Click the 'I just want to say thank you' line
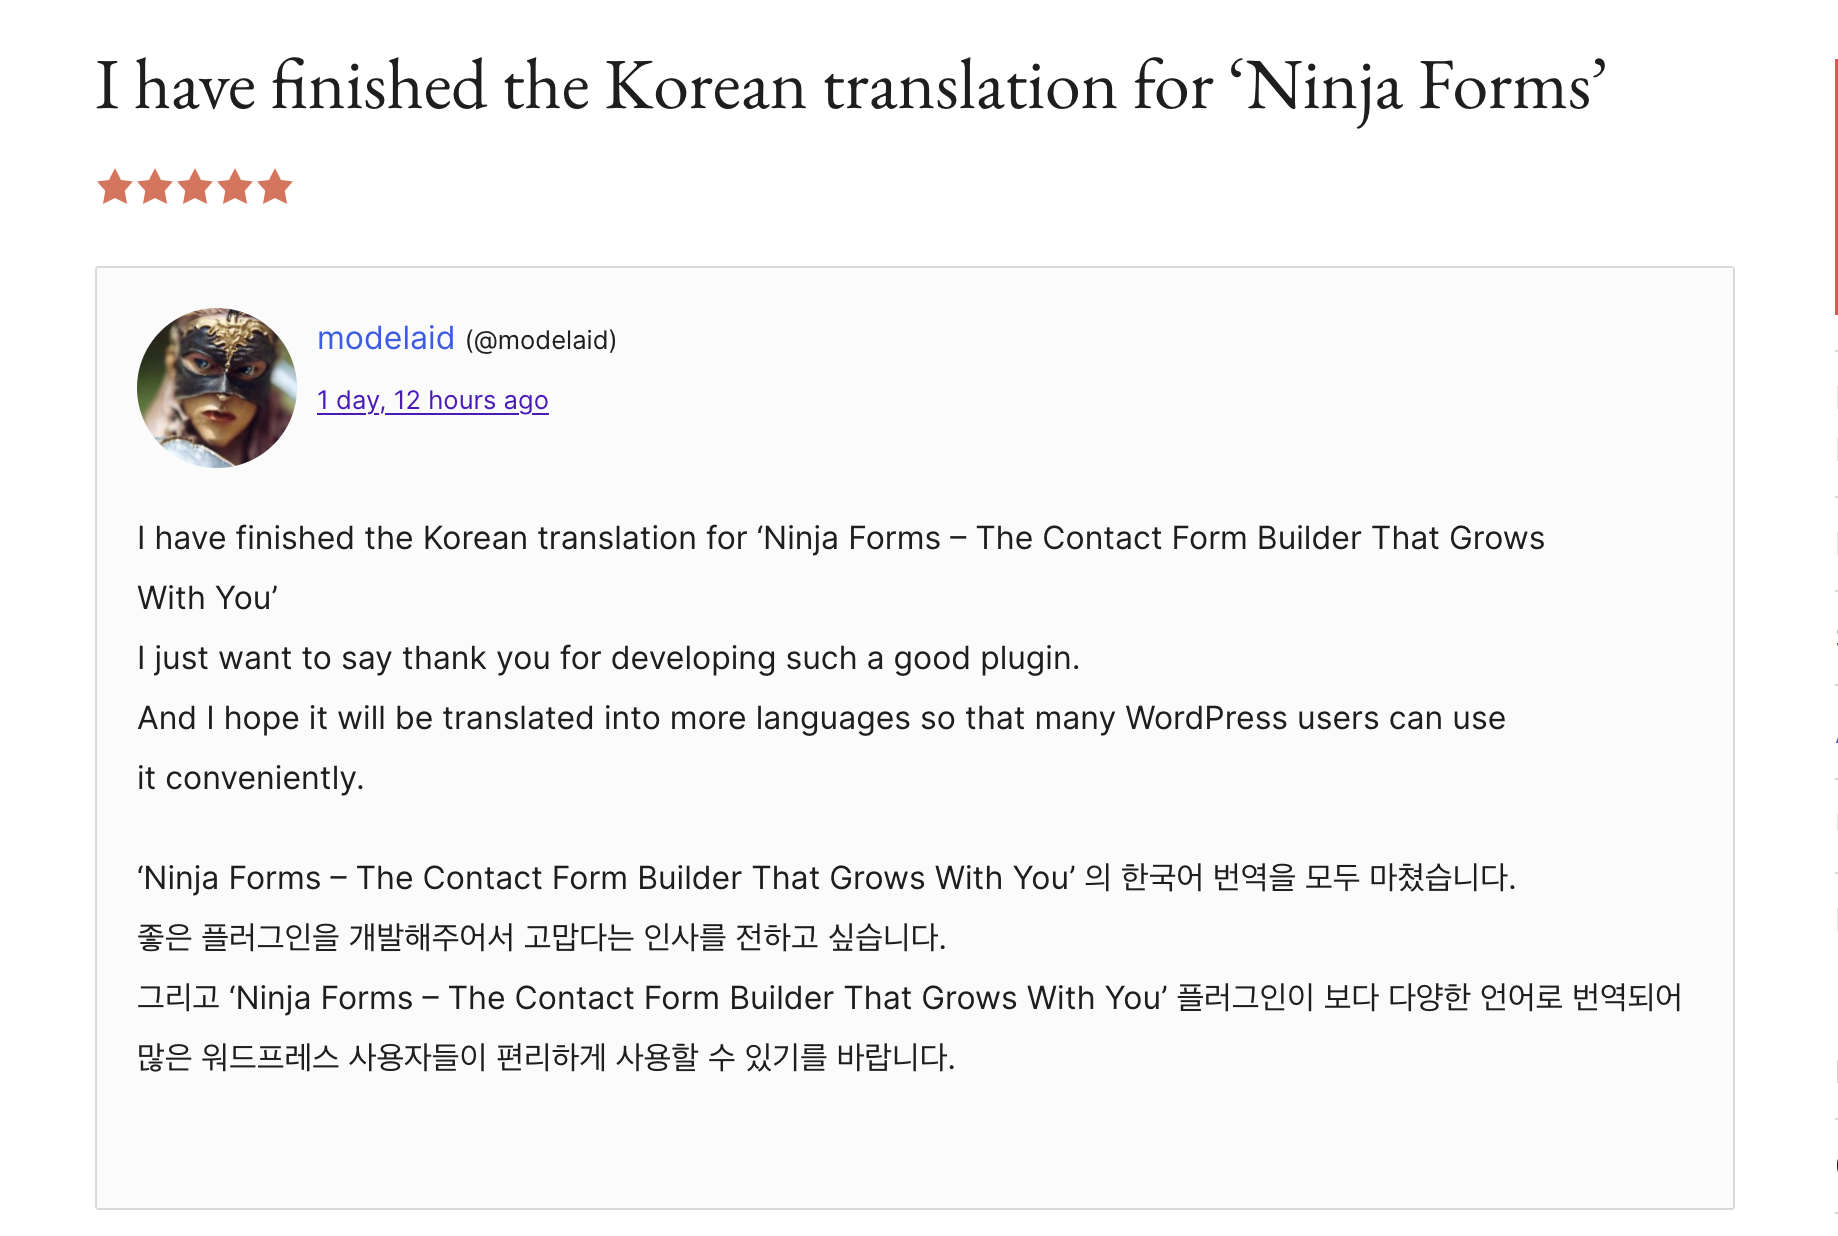Viewport: 1838px width, 1236px height. [608, 658]
